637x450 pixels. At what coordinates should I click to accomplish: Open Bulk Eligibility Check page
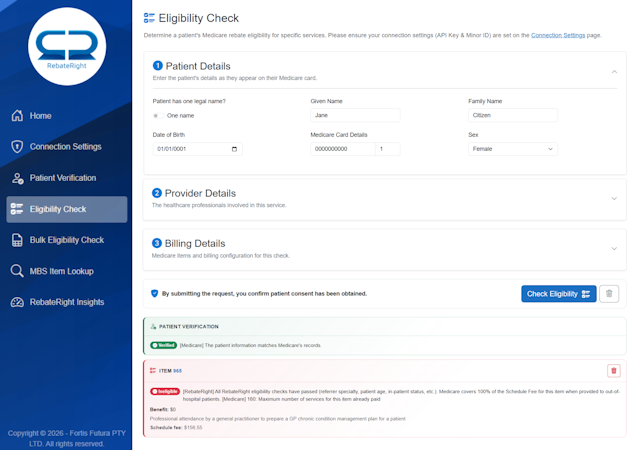pos(67,240)
